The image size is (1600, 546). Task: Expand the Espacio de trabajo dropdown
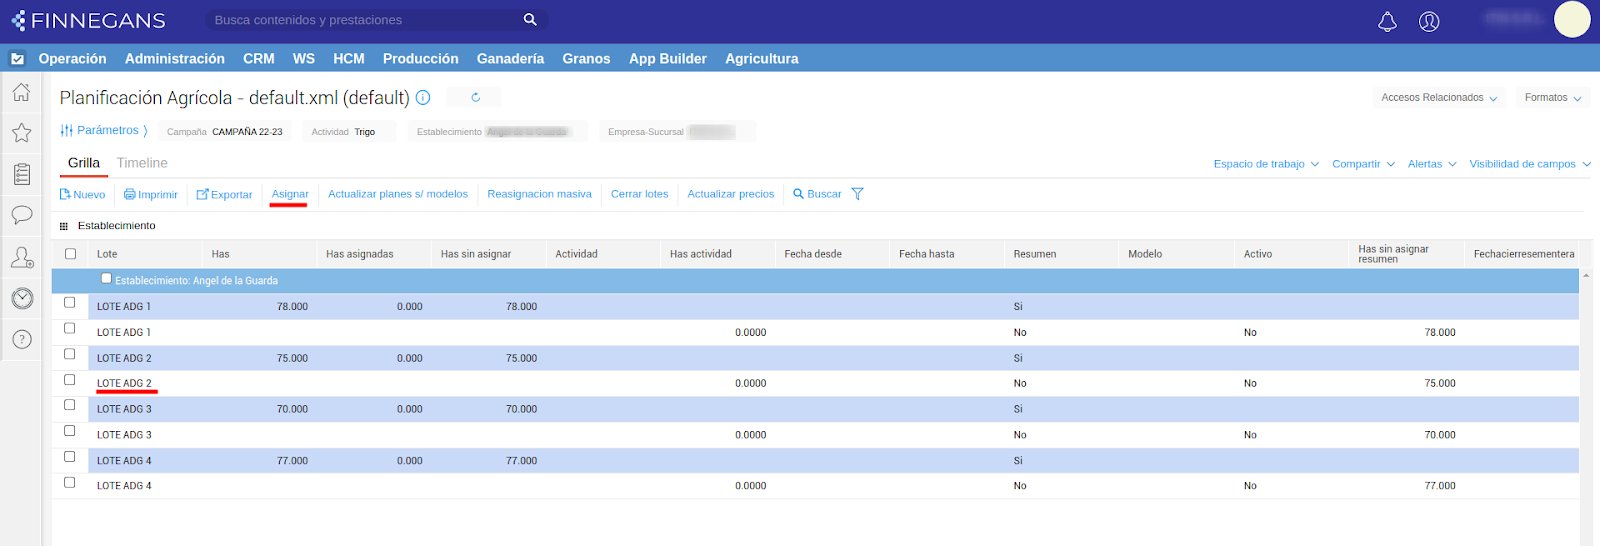coord(1266,164)
